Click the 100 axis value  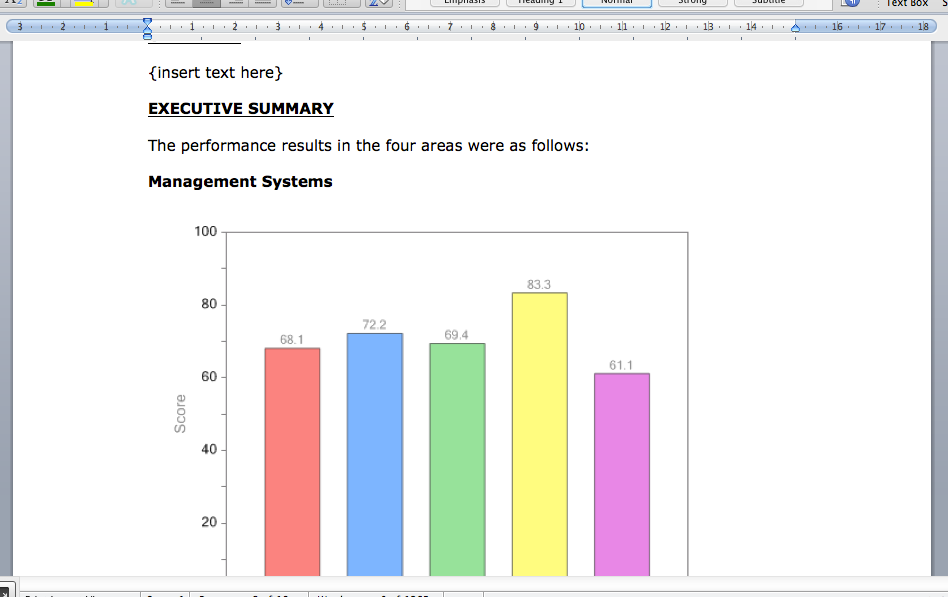point(206,232)
